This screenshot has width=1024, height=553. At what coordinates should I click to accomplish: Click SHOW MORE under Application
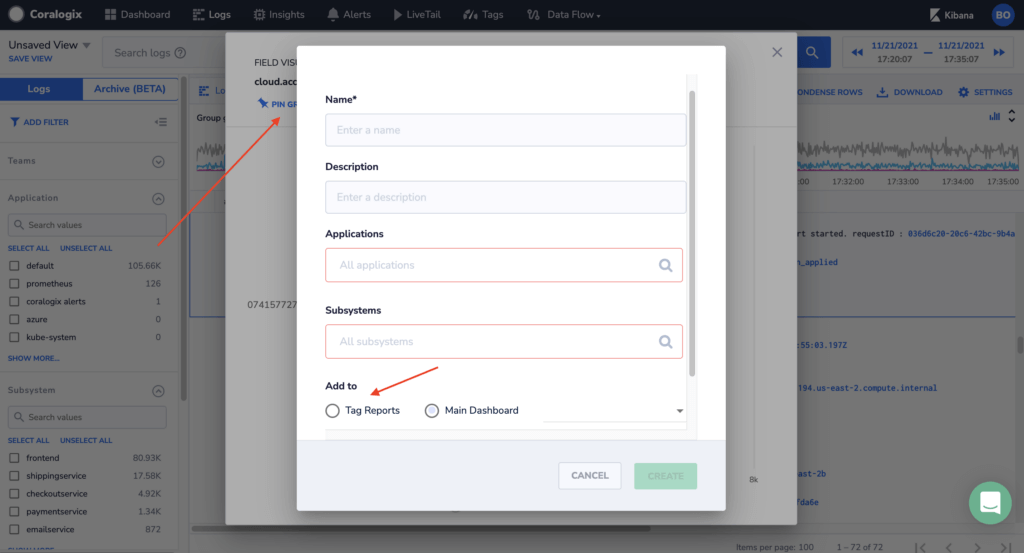point(33,358)
